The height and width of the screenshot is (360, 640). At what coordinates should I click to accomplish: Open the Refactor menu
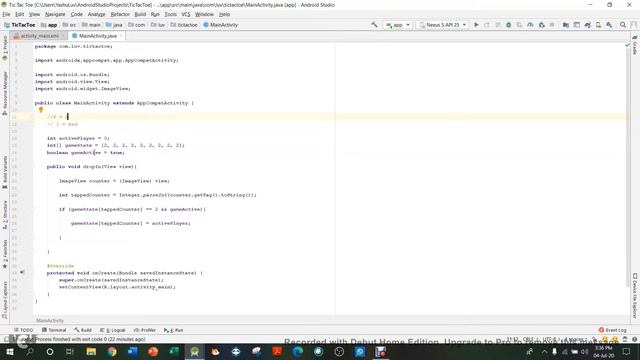(120, 14)
